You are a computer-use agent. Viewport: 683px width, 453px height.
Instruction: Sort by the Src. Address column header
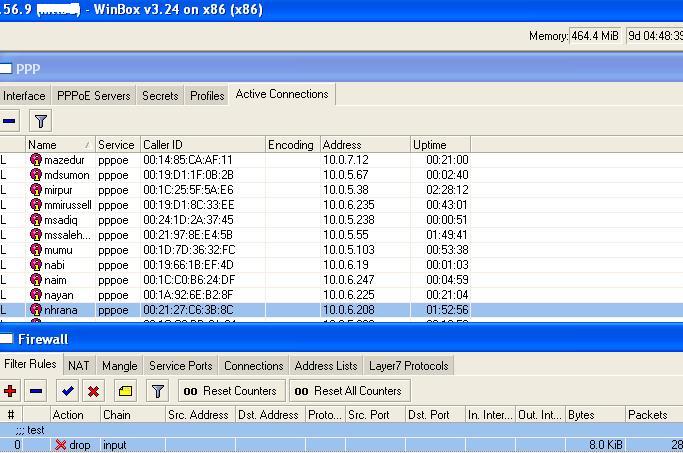coord(200,415)
